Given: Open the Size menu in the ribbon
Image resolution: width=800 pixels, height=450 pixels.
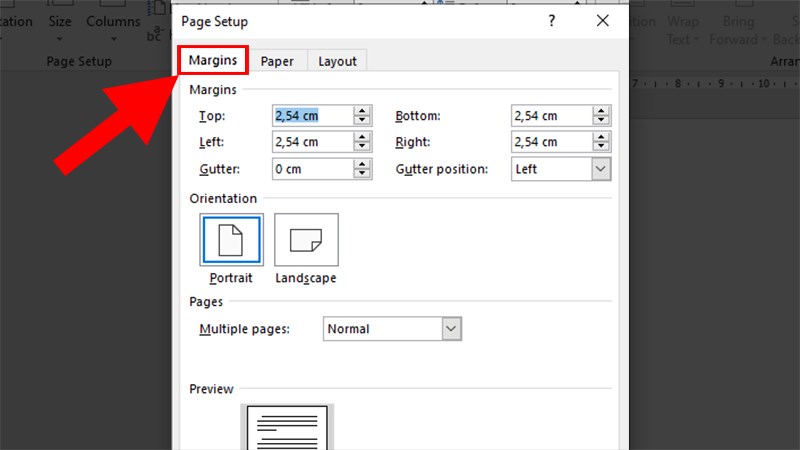Looking at the screenshot, I should [x=60, y=23].
